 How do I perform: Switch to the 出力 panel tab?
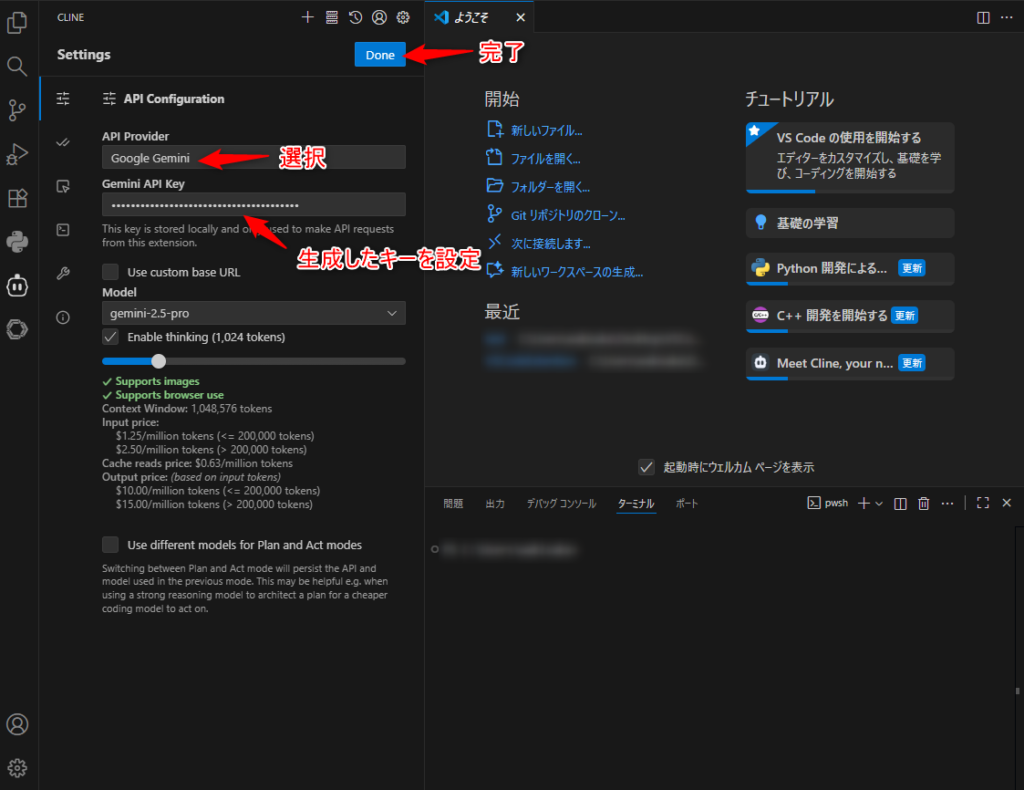495,503
